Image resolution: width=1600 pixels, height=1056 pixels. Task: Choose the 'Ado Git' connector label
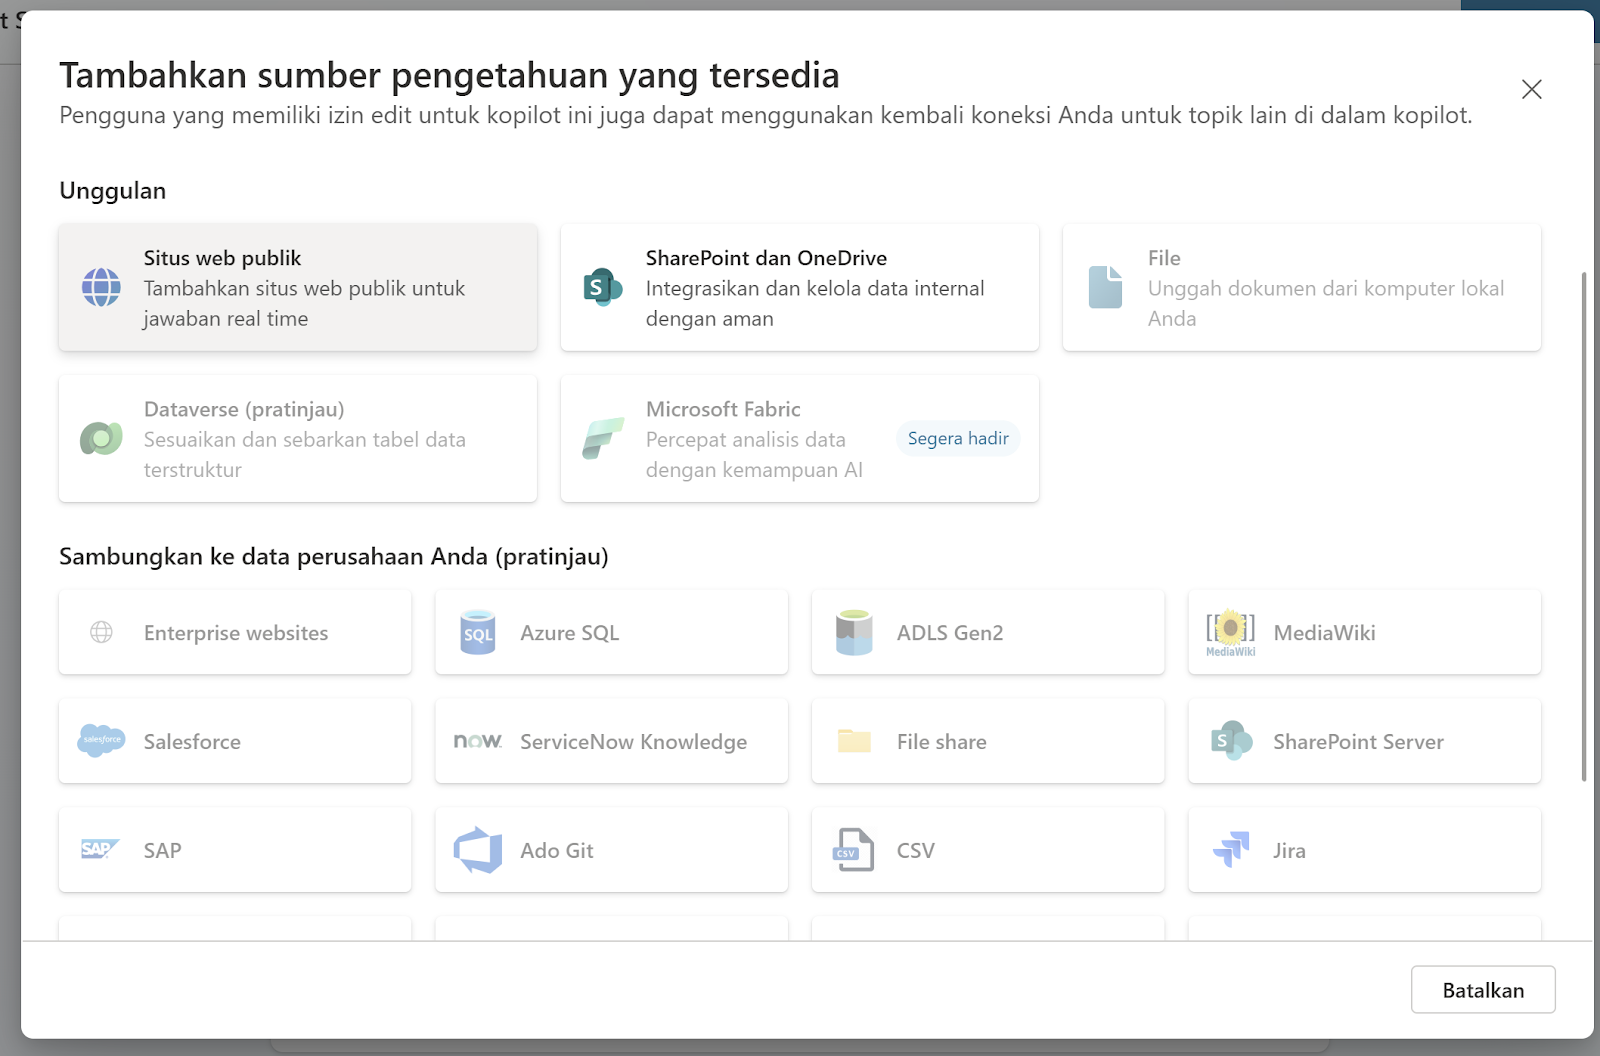pos(557,851)
